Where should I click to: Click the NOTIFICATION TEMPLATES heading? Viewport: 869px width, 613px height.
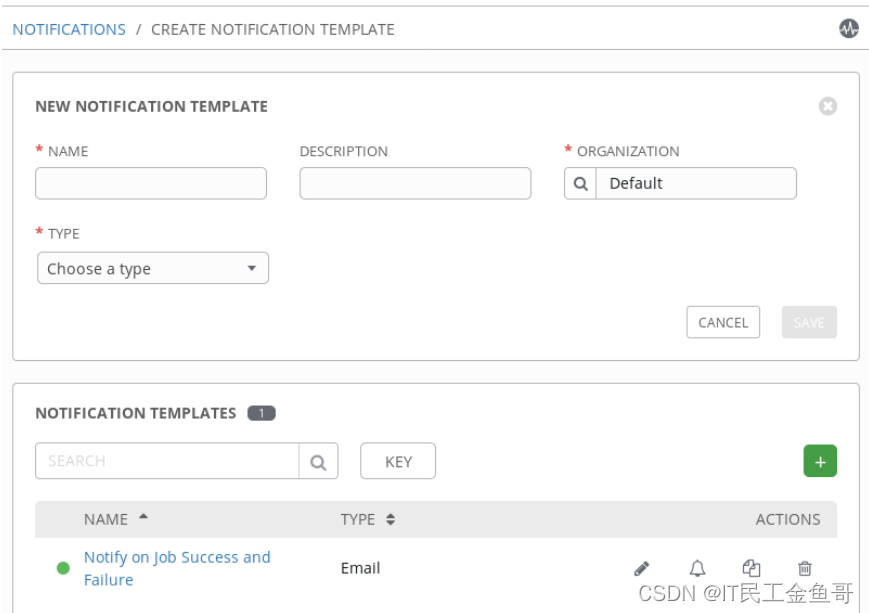(136, 413)
